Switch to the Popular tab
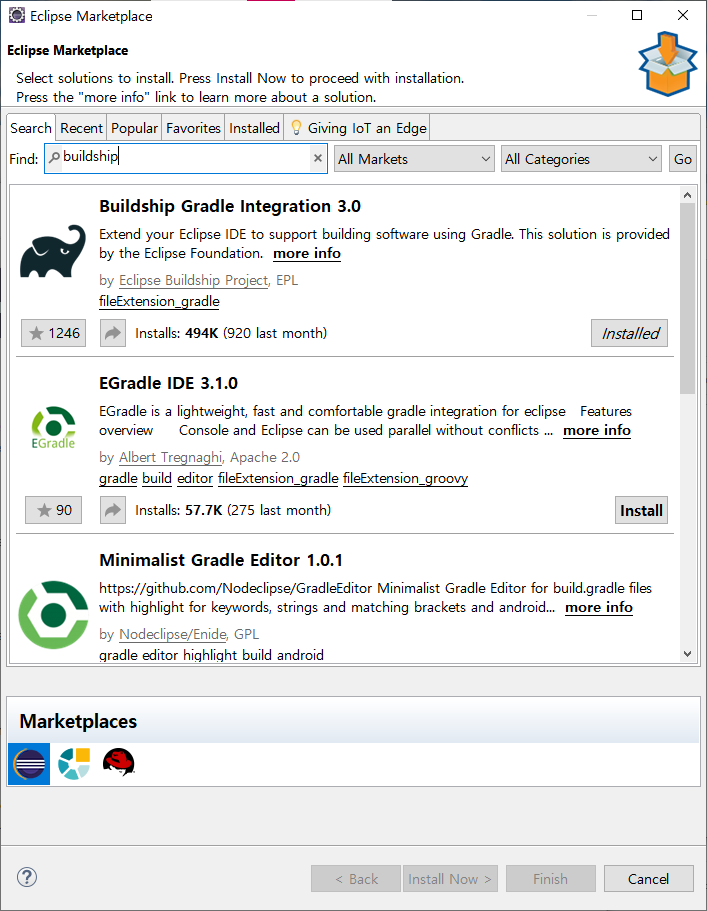 coord(134,128)
